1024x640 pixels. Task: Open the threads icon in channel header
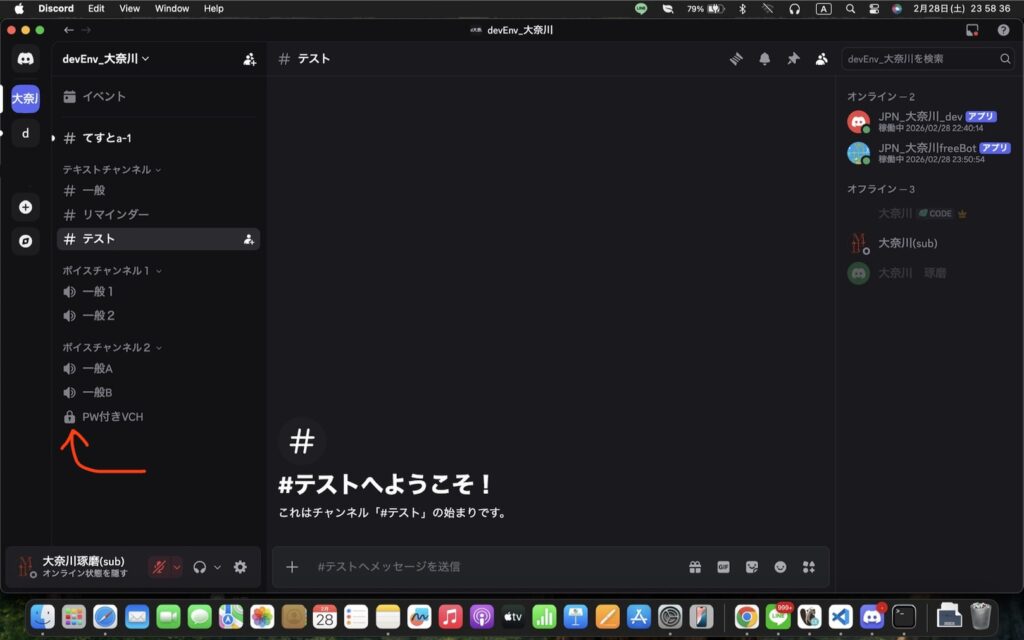tap(736, 59)
